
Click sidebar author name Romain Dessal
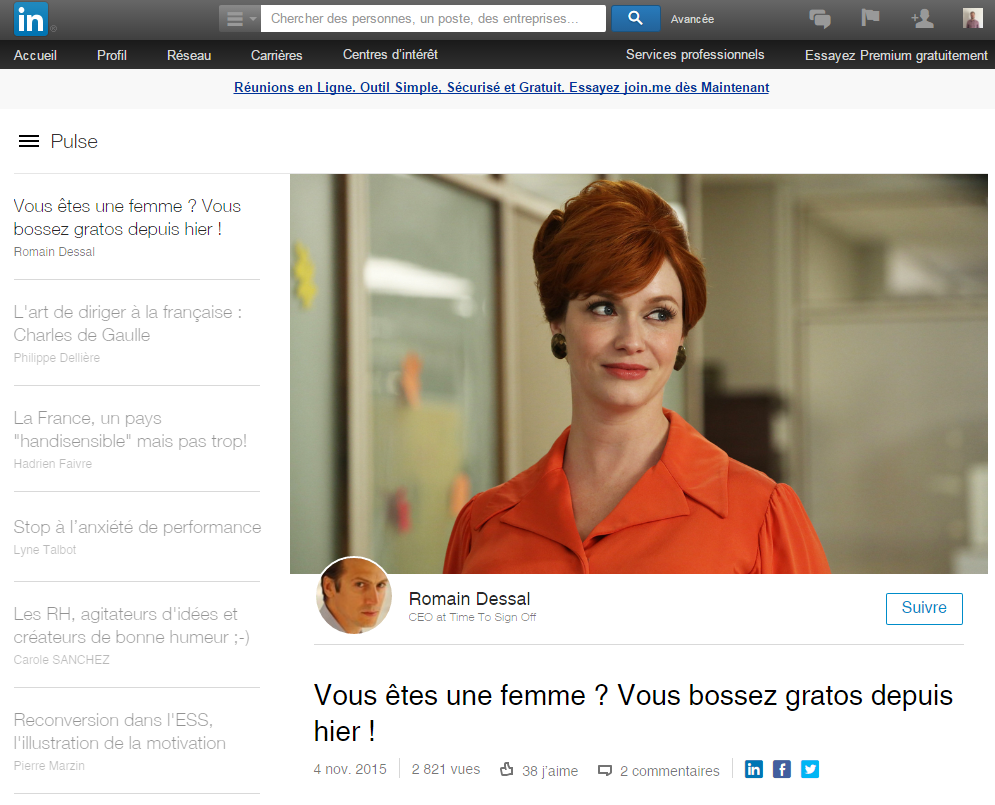pyautogui.click(x=54, y=252)
